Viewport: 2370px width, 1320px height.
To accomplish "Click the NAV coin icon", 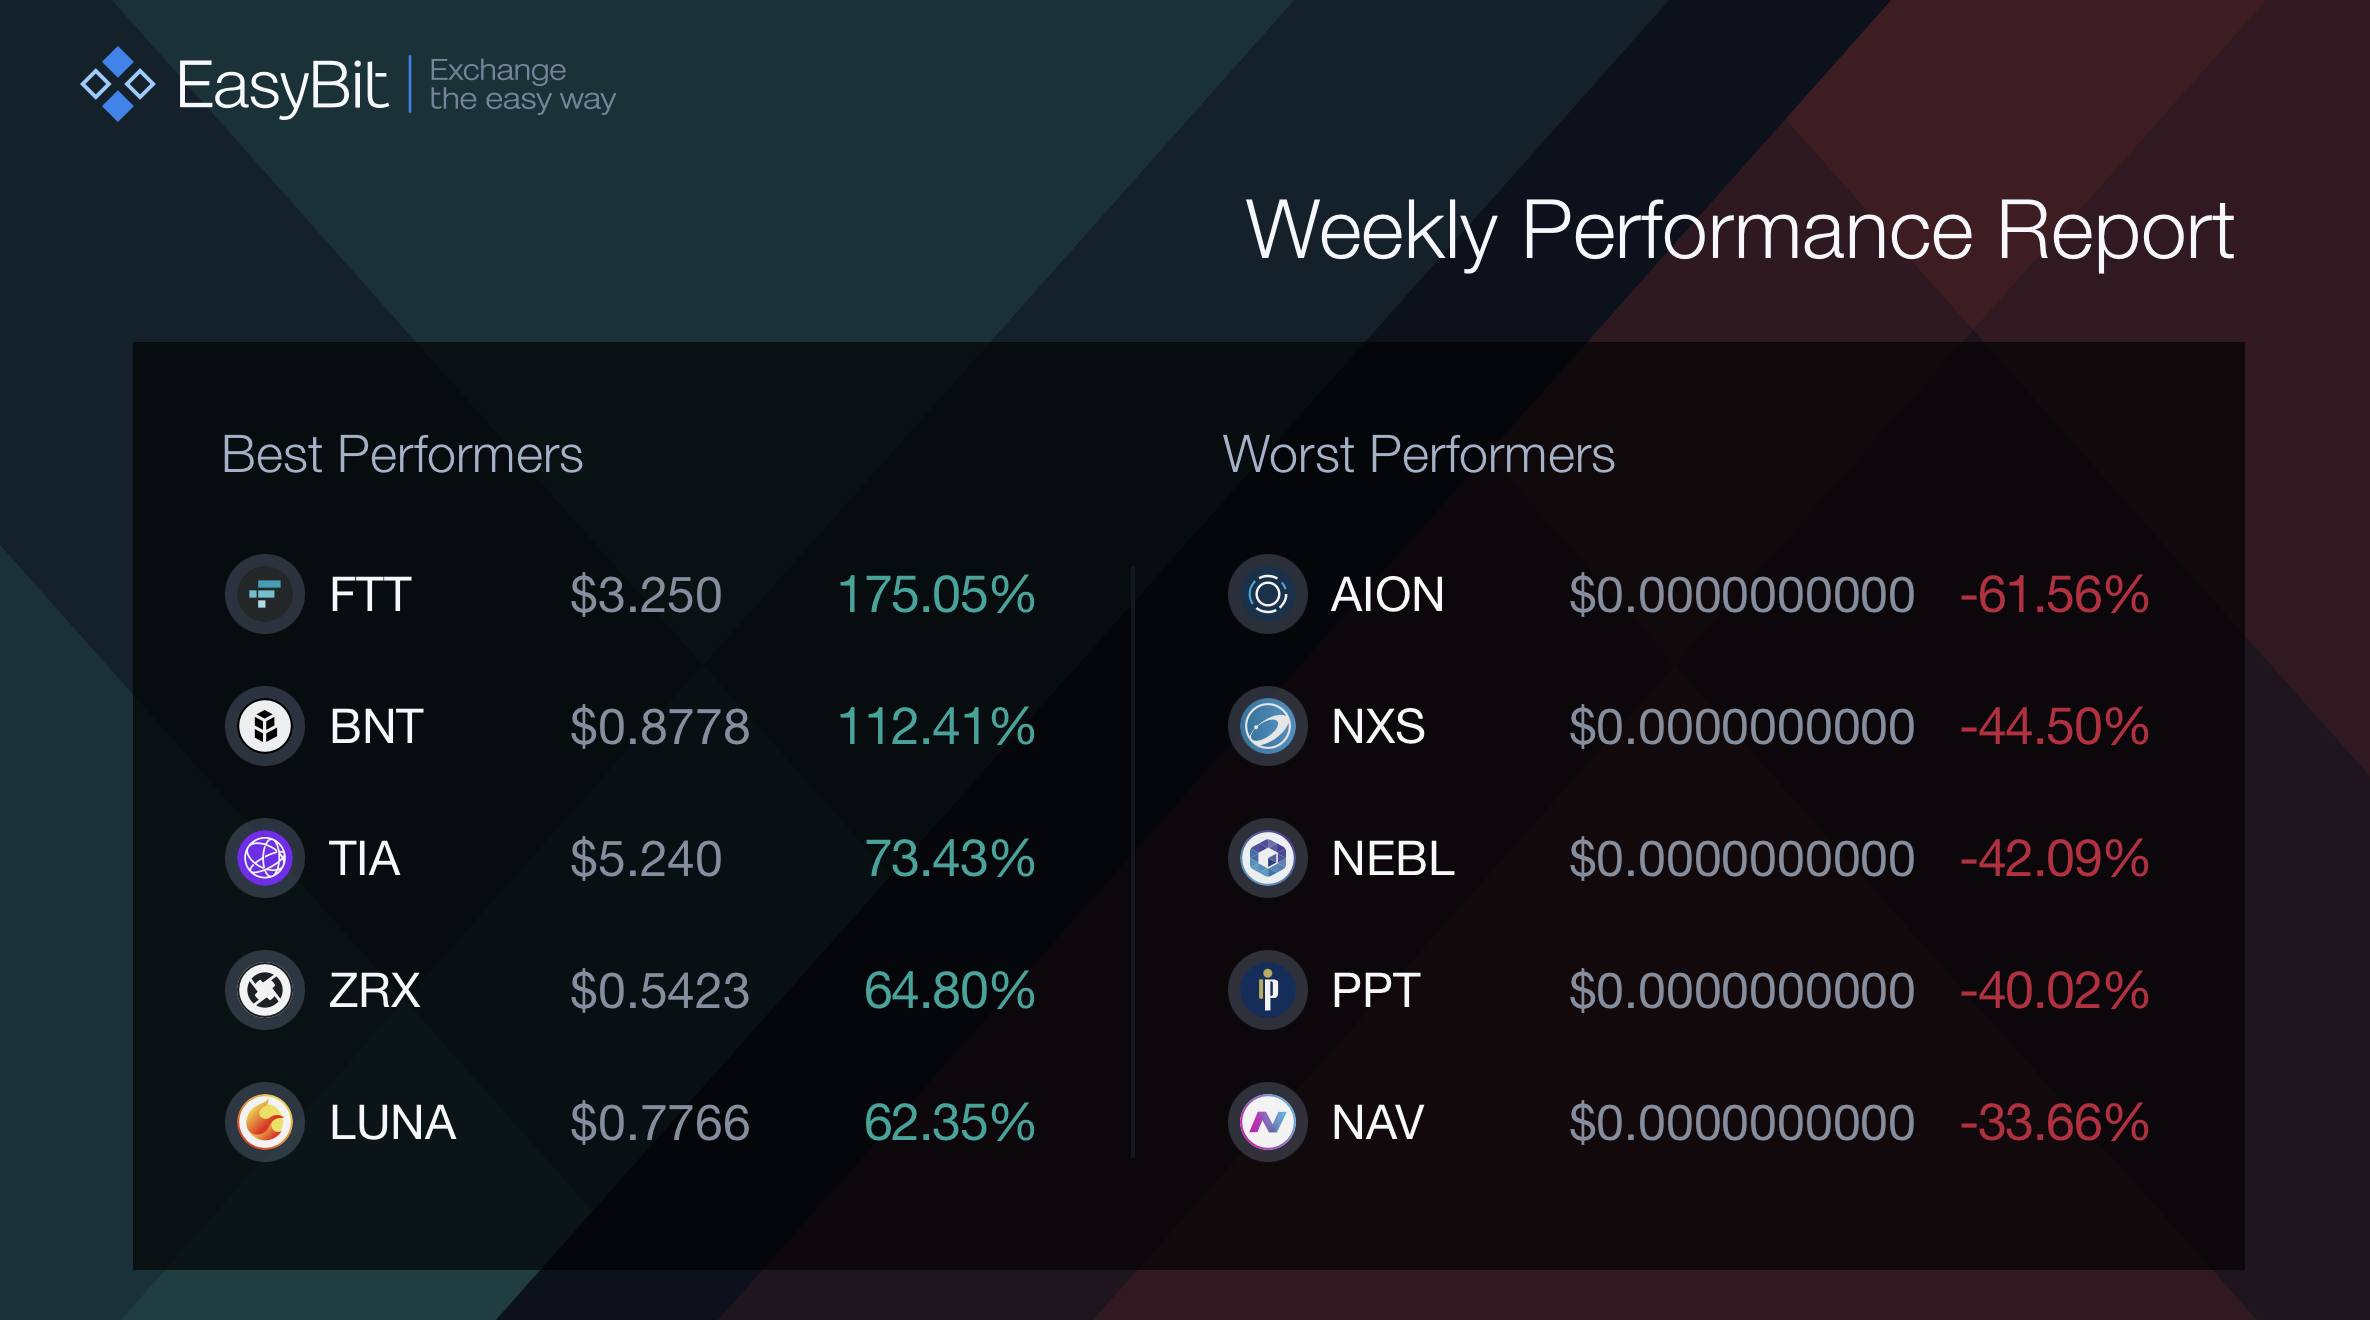I will click(1268, 1122).
